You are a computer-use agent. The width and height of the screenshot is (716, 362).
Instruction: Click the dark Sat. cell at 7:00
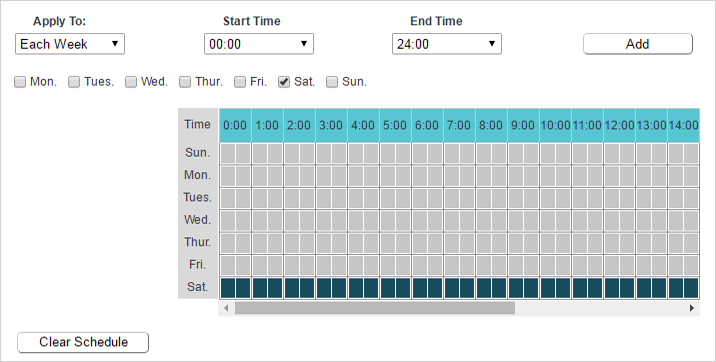coord(452,288)
